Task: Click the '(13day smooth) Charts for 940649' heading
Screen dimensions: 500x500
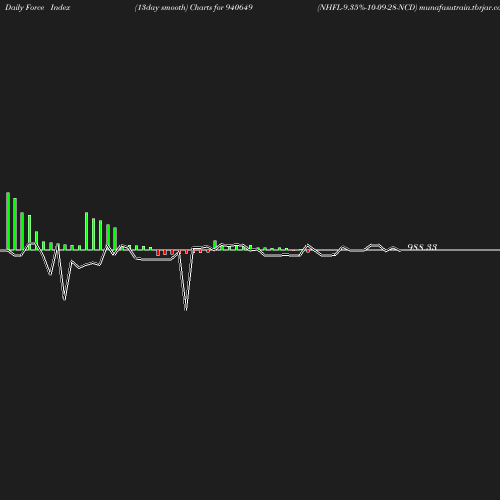Action: point(194,7)
